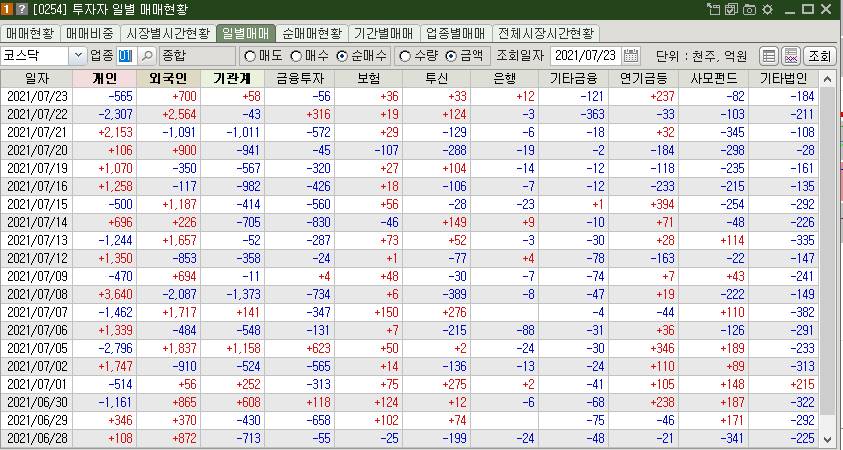Click the orange window number 1 icon
843x450 pixels.
(6, 9)
